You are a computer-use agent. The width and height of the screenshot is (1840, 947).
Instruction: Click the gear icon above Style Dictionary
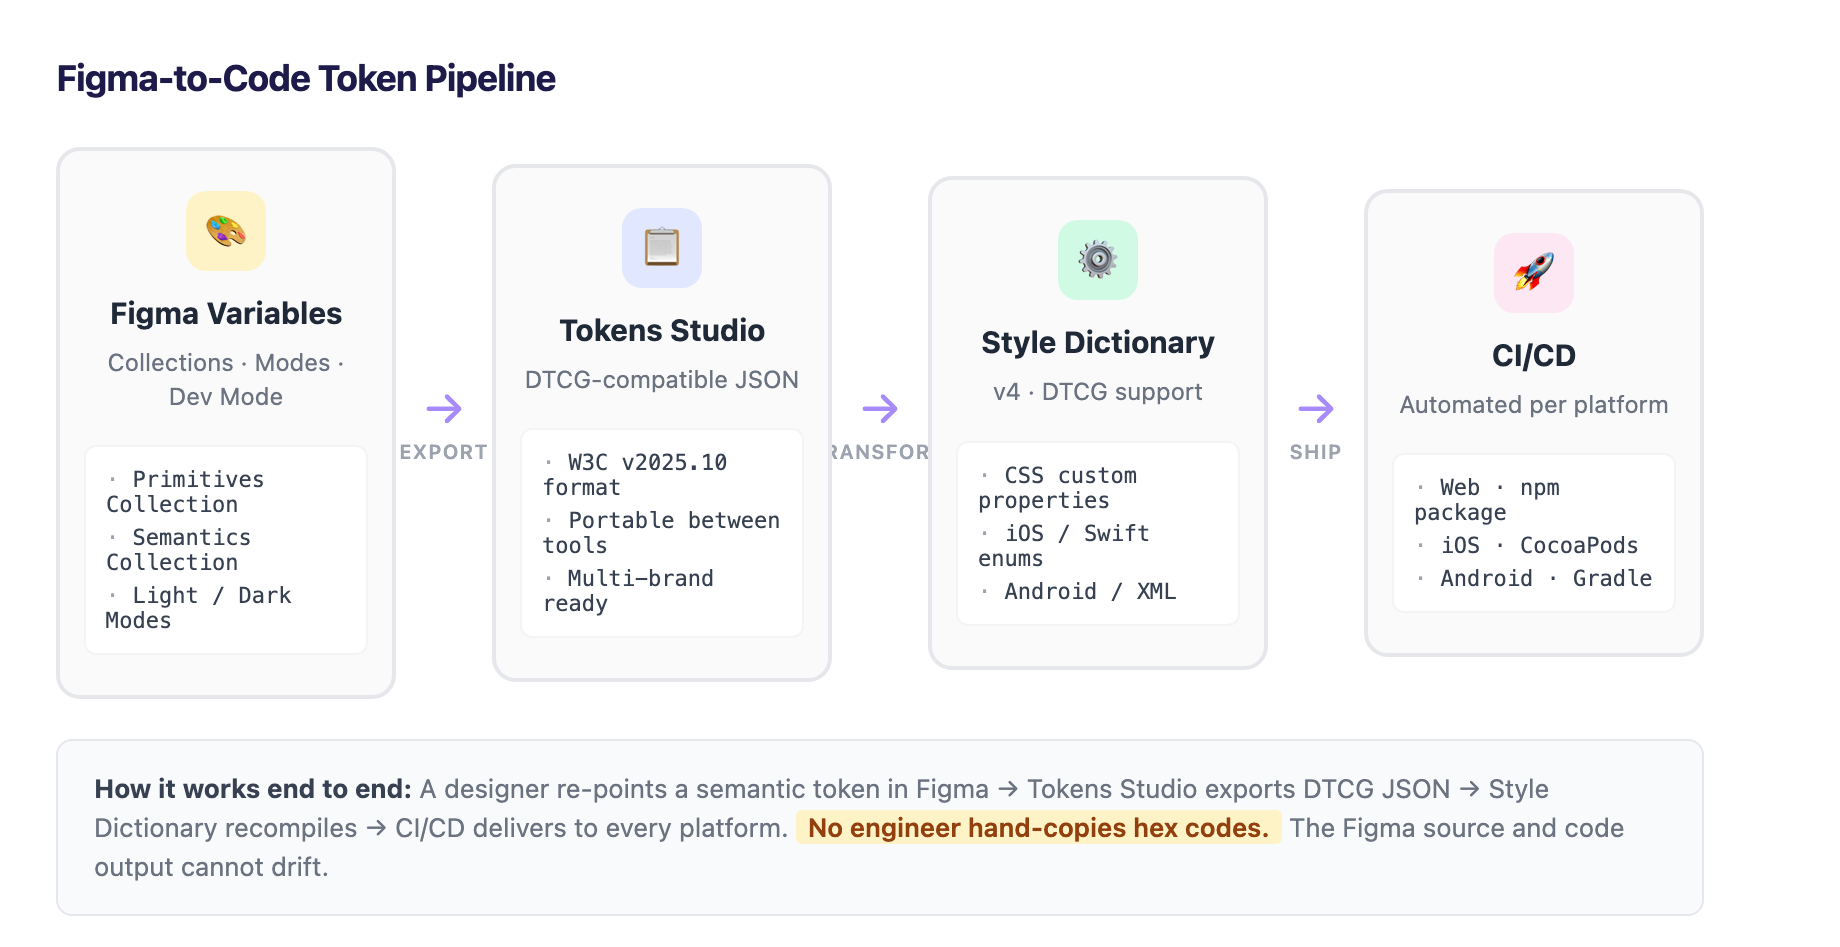(1098, 260)
